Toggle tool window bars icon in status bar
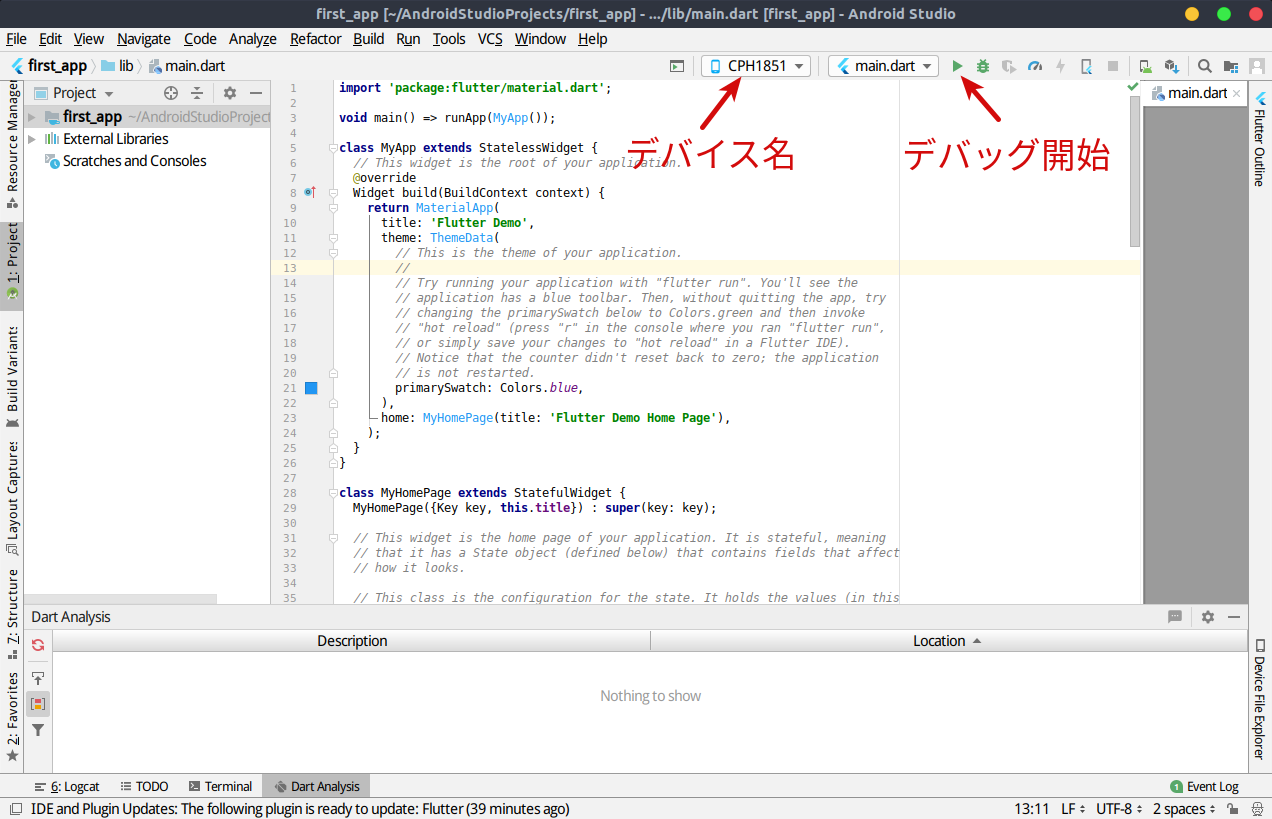The width and height of the screenshot is (1272, 819). pyautogui.click(x=15, y=808)
